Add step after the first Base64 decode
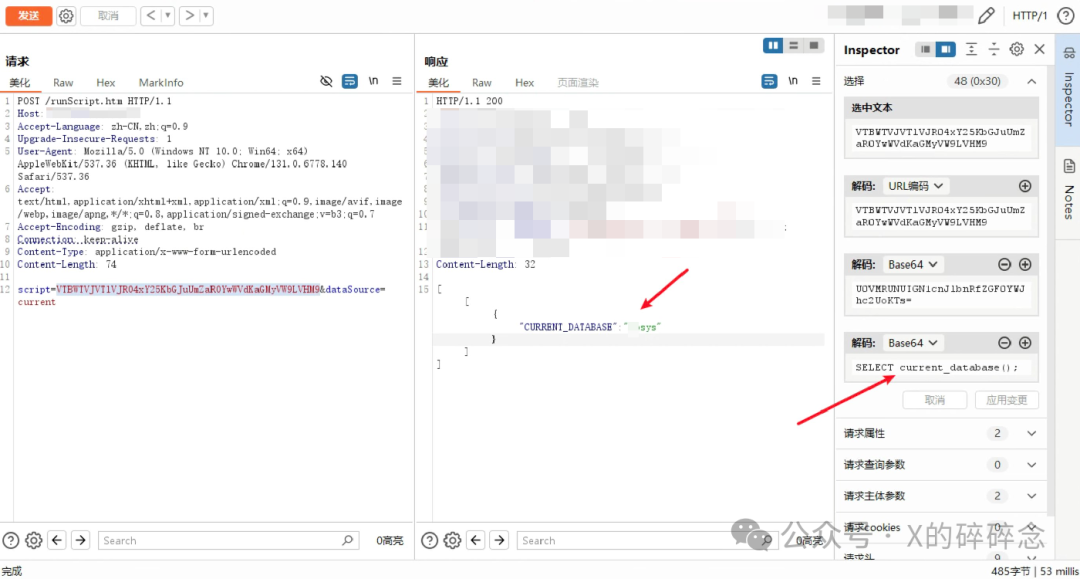Screen dimensions: 1080x579 [x=1025, y=264]
